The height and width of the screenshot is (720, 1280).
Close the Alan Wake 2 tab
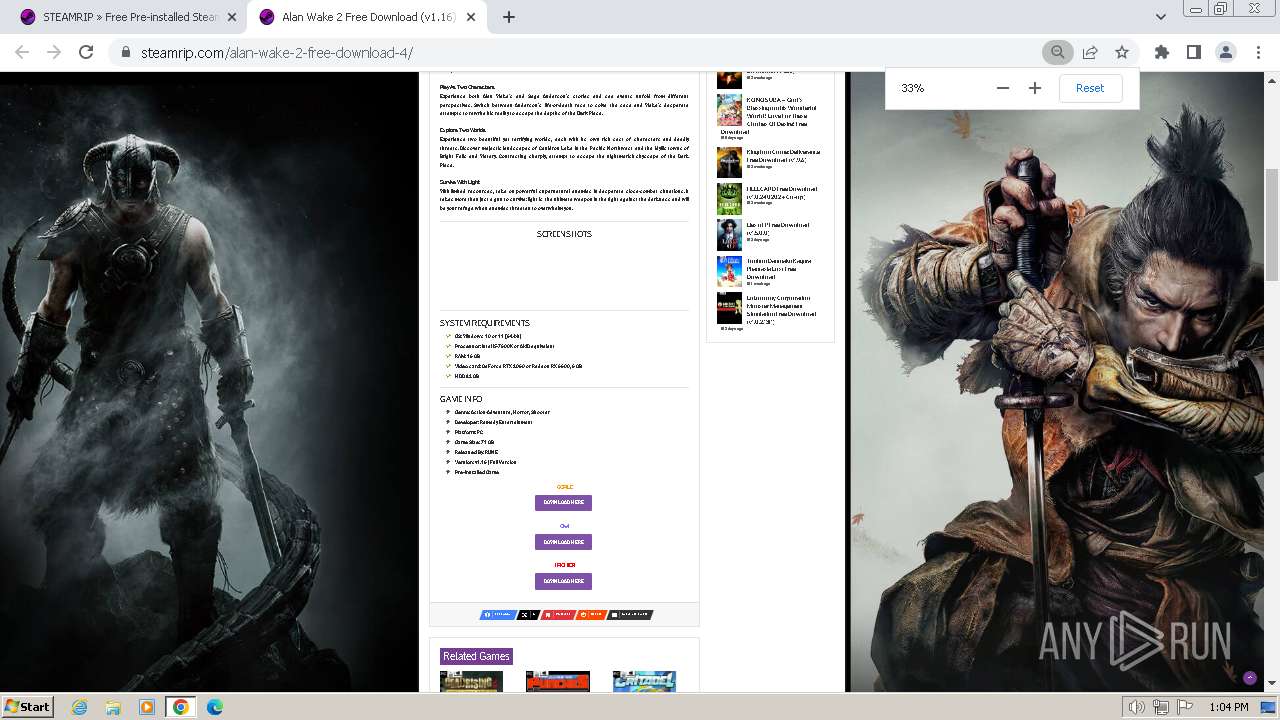471,17
